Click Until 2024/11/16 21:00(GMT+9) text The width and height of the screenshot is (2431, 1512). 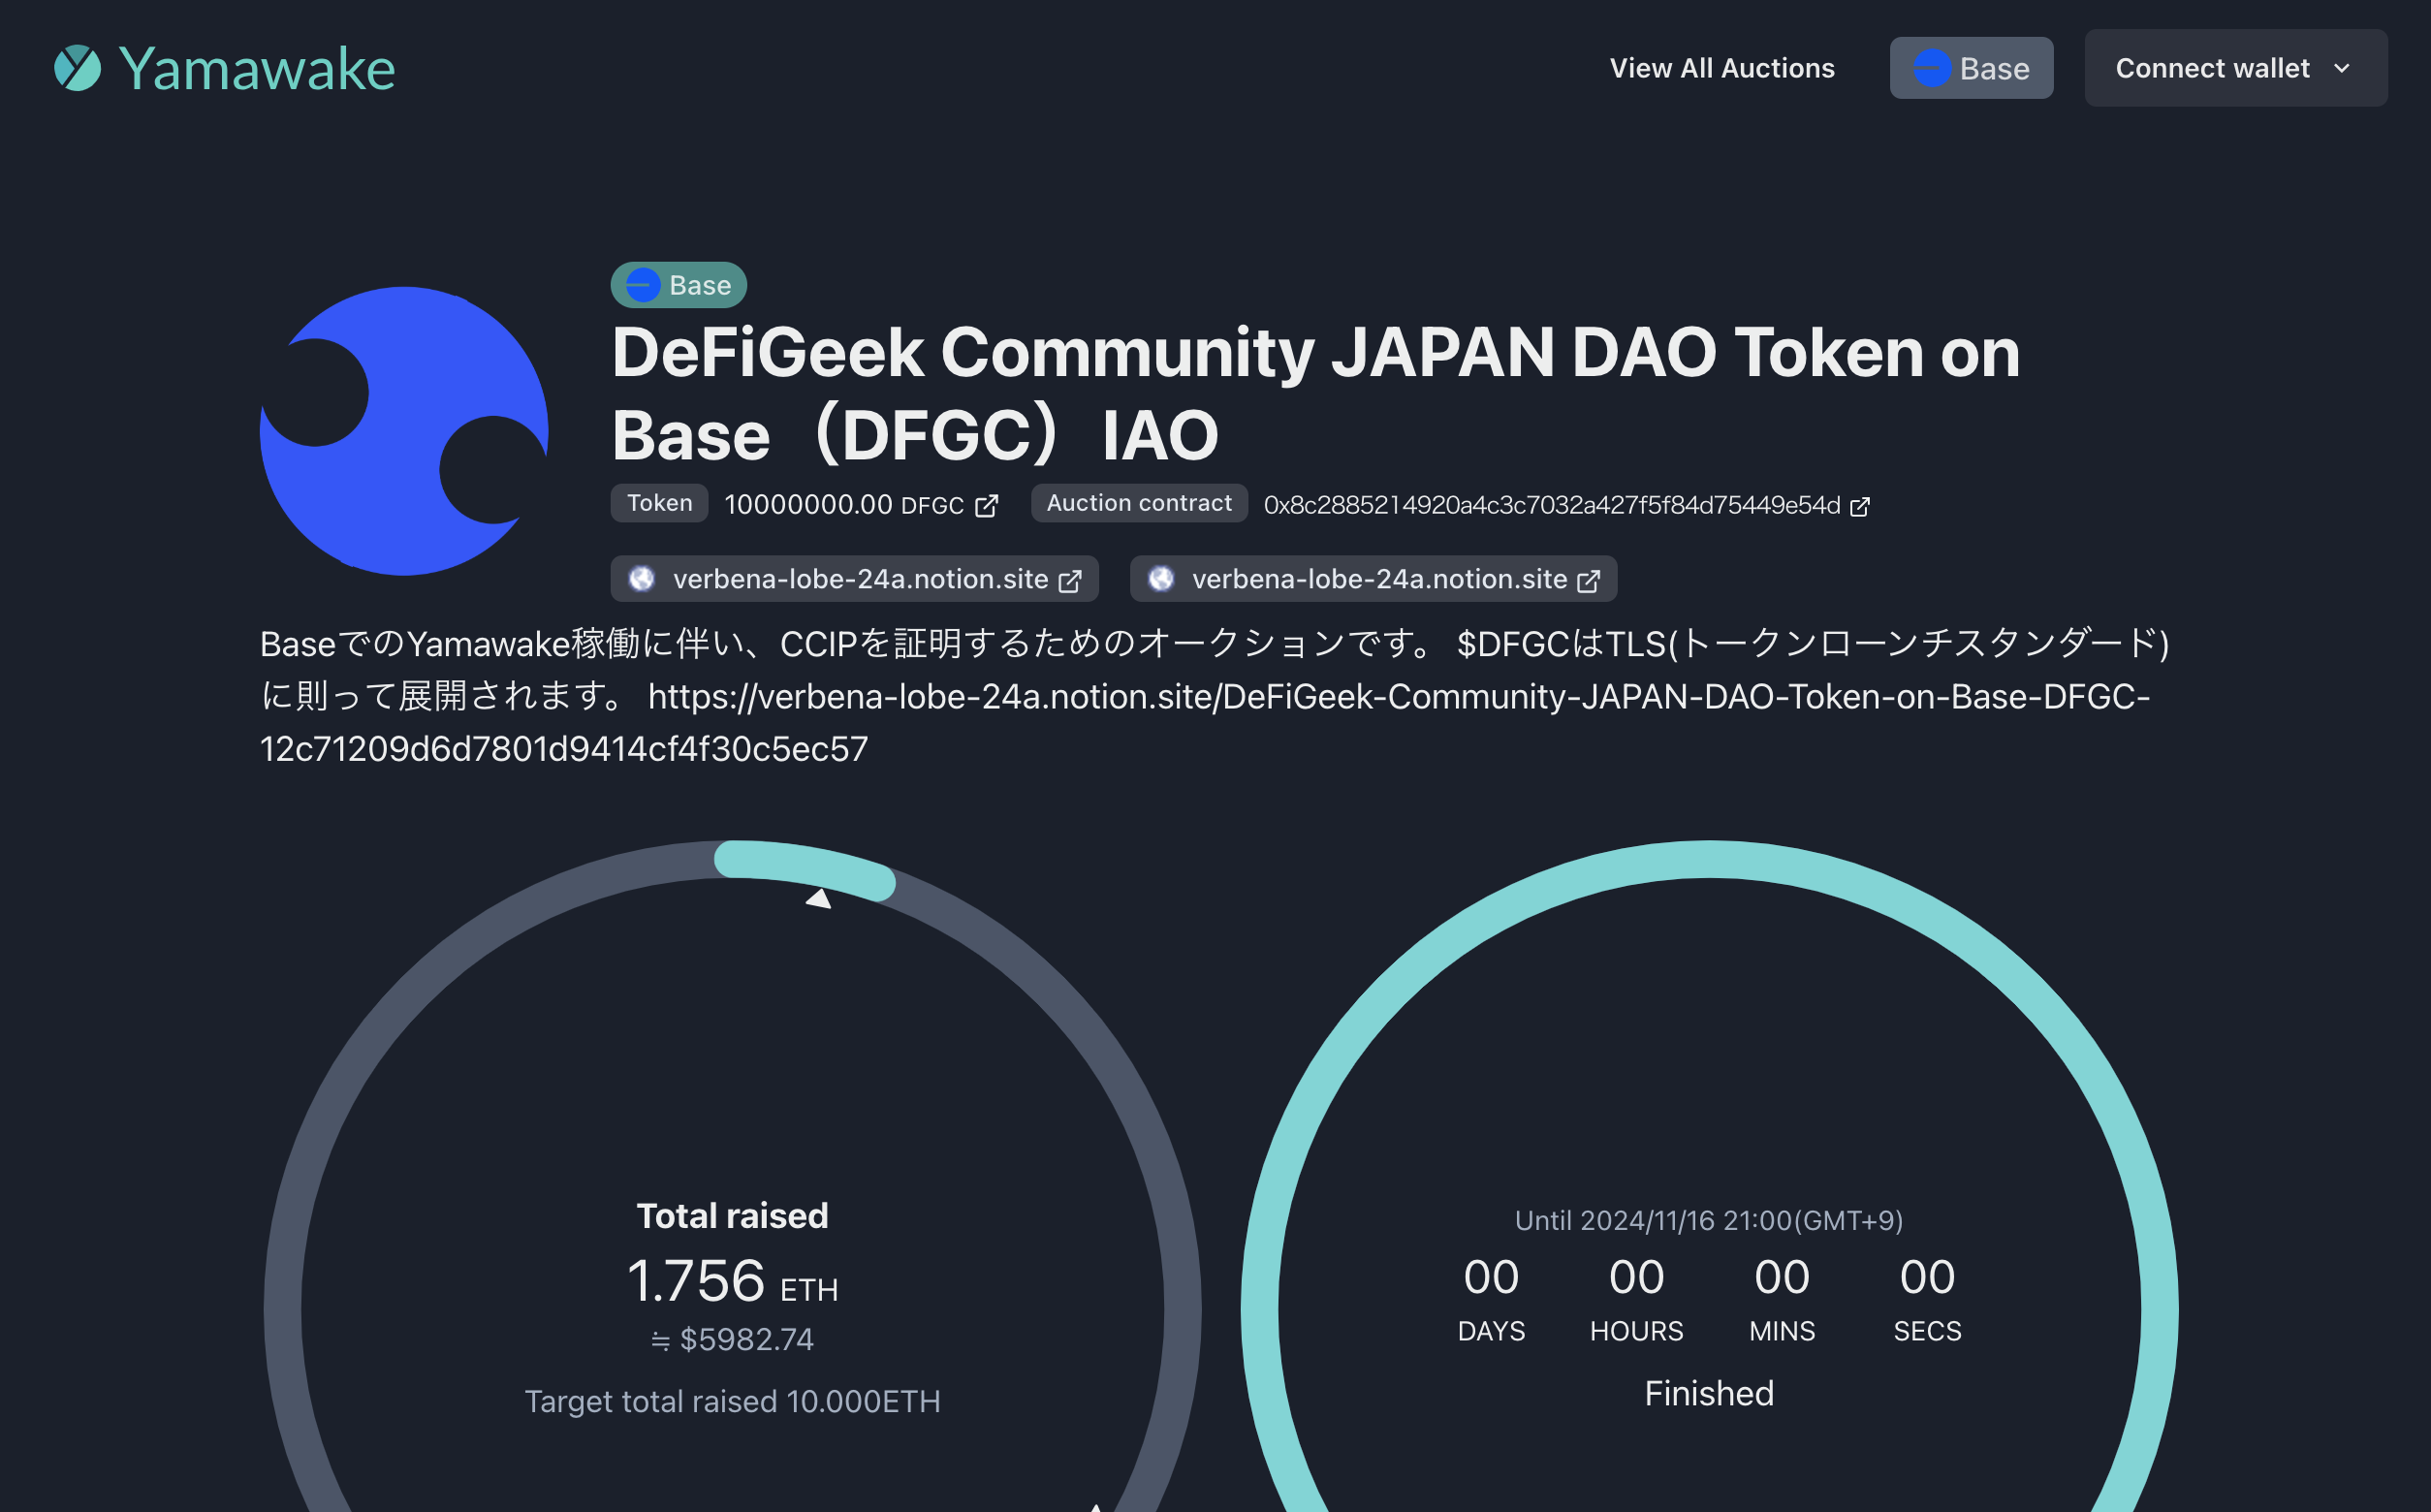(x=1709, y=1220)
